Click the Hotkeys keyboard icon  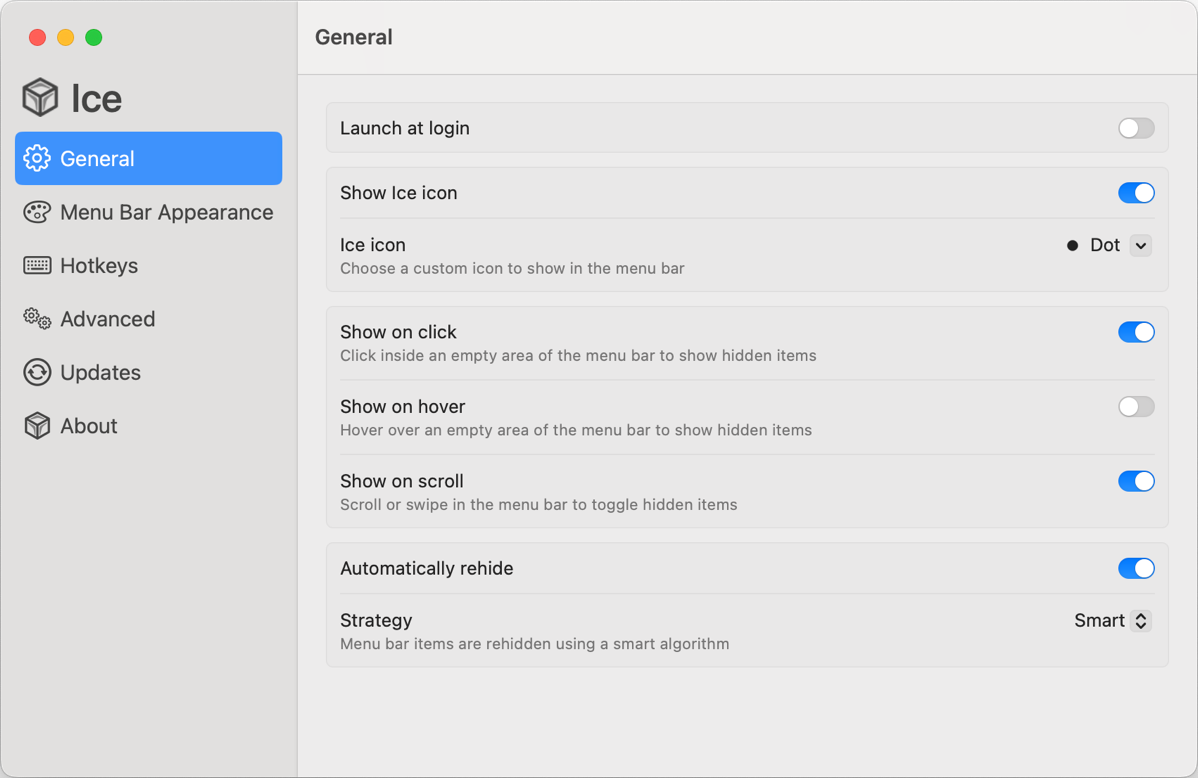point(37,265)
